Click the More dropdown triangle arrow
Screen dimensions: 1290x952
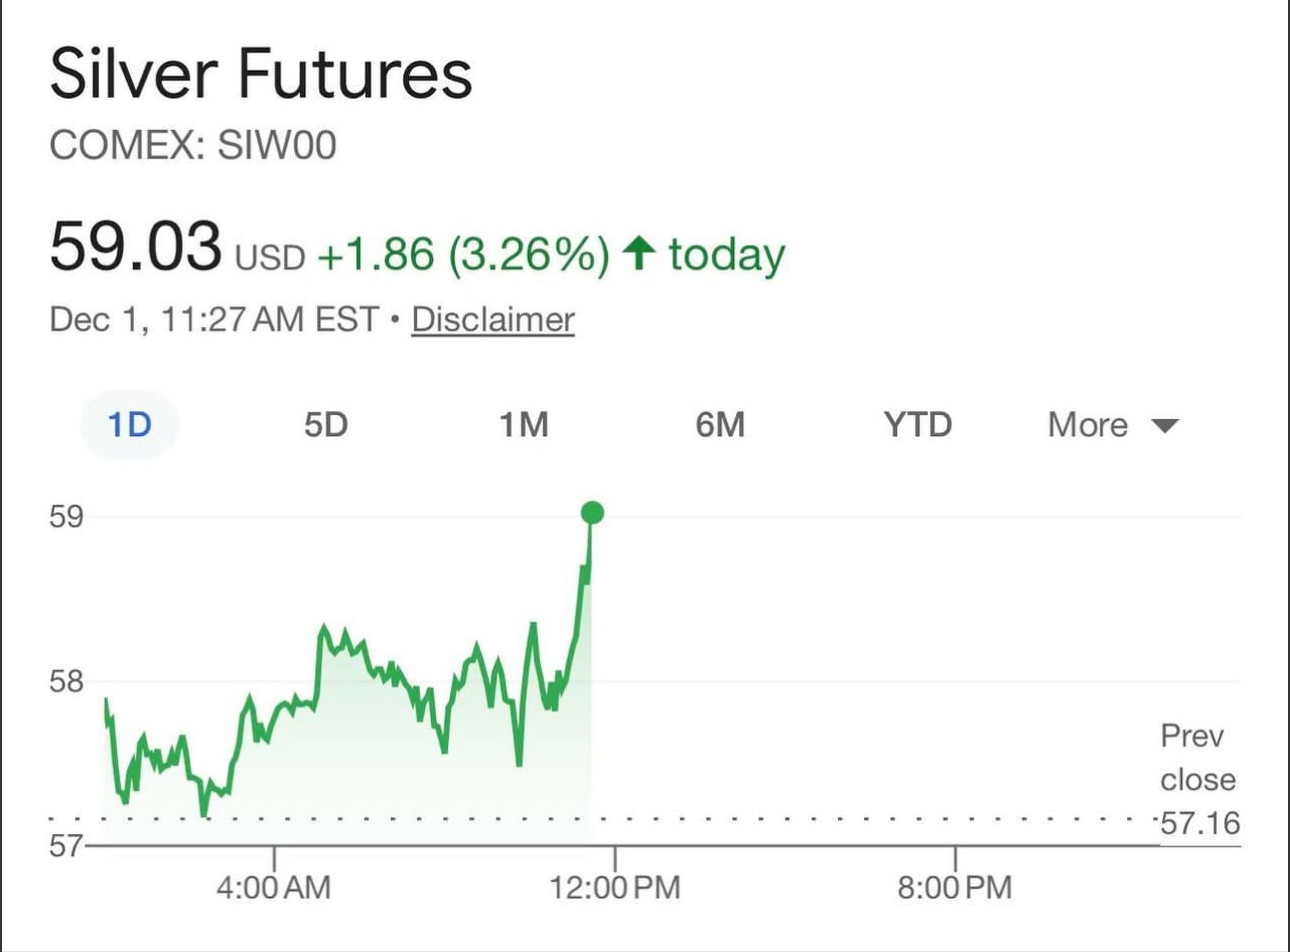[x=1165, y=426]
